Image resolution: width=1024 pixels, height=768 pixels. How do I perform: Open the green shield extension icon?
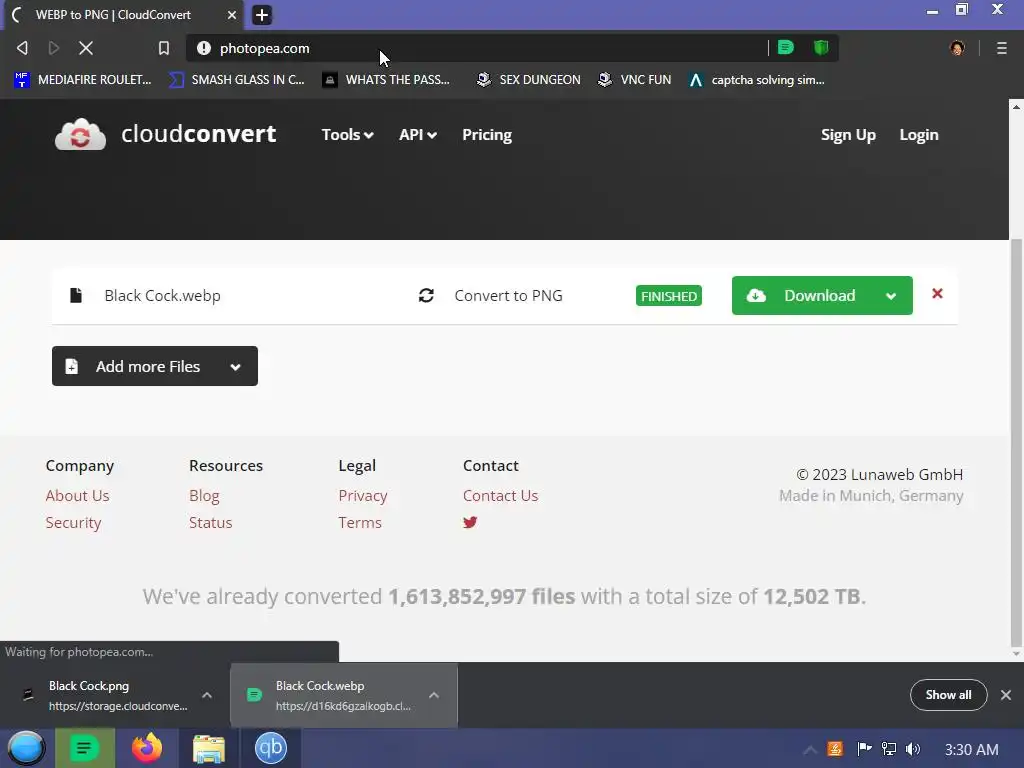tap(821, 47)
